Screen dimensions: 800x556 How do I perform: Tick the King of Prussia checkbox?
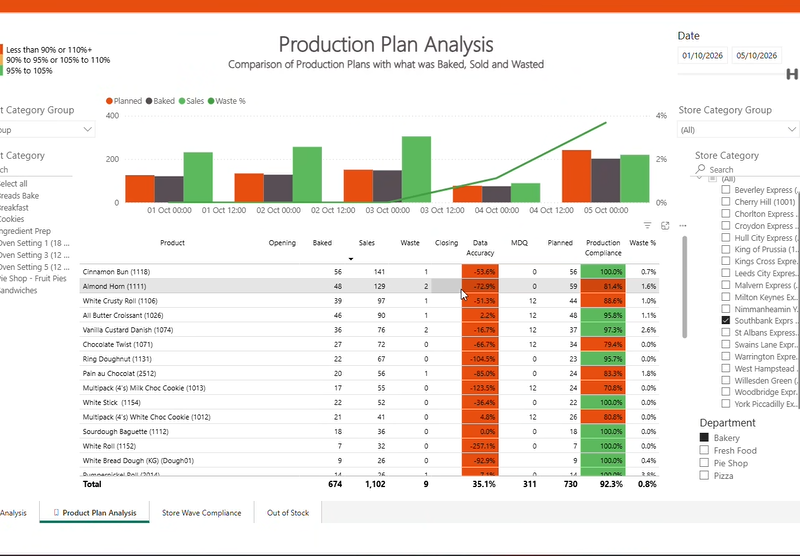[x=726, y=249]
